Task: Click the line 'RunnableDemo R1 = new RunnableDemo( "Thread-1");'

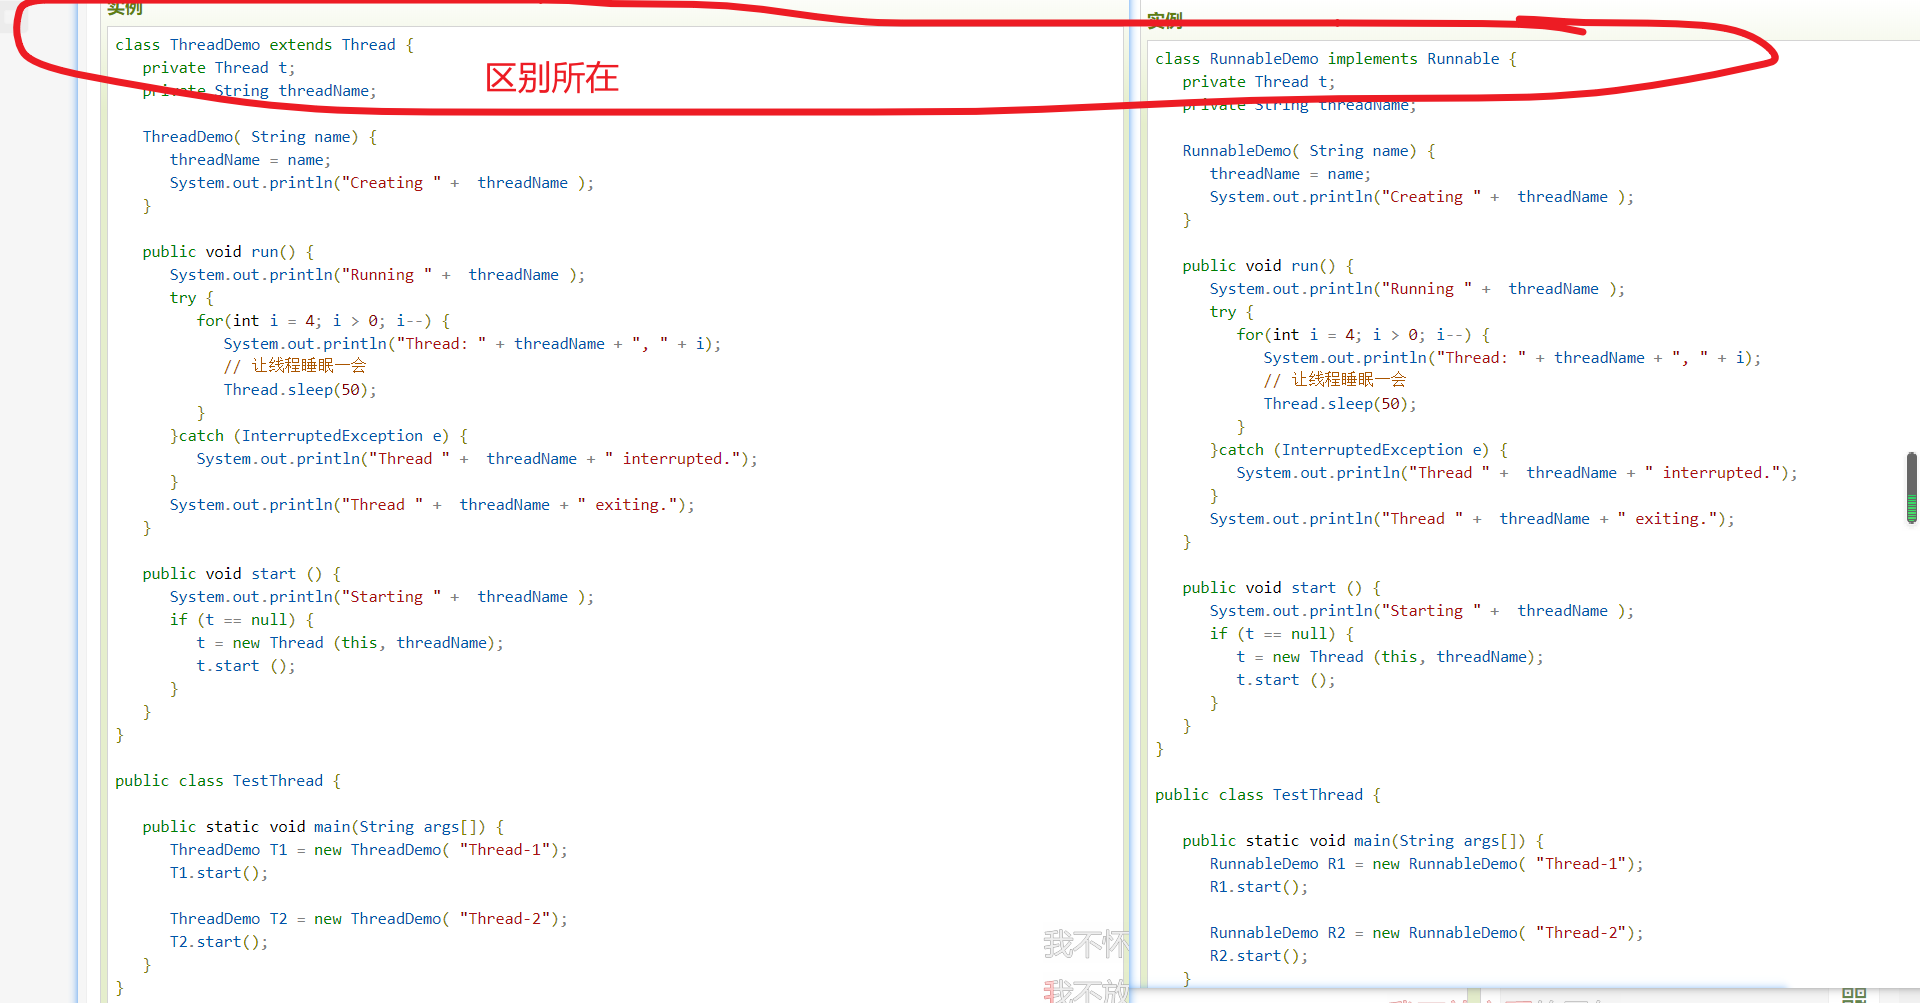Action: [1426, 864]
